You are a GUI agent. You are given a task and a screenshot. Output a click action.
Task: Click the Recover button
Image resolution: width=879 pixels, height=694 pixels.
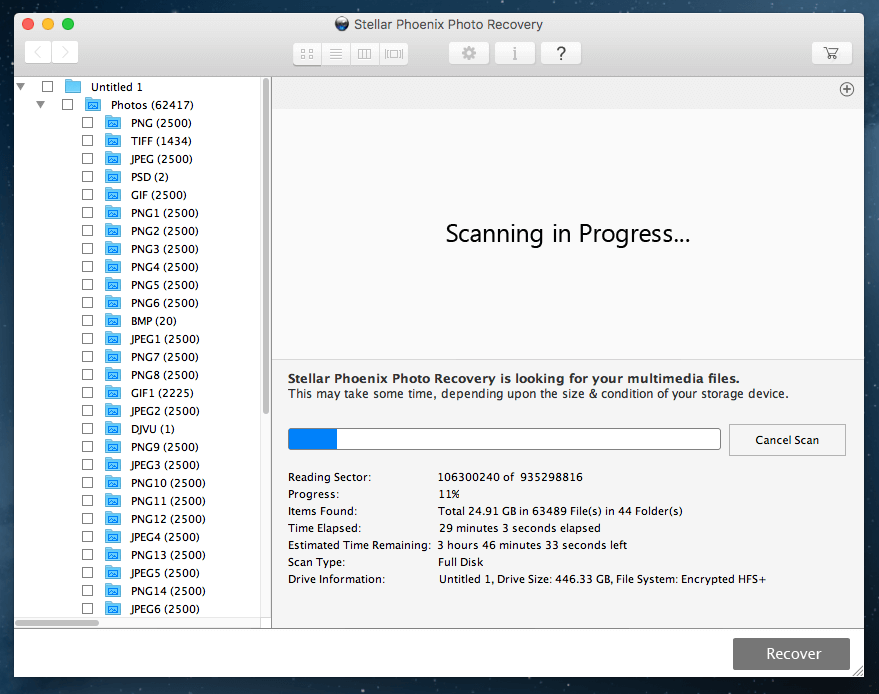click(x=792, y=654)
